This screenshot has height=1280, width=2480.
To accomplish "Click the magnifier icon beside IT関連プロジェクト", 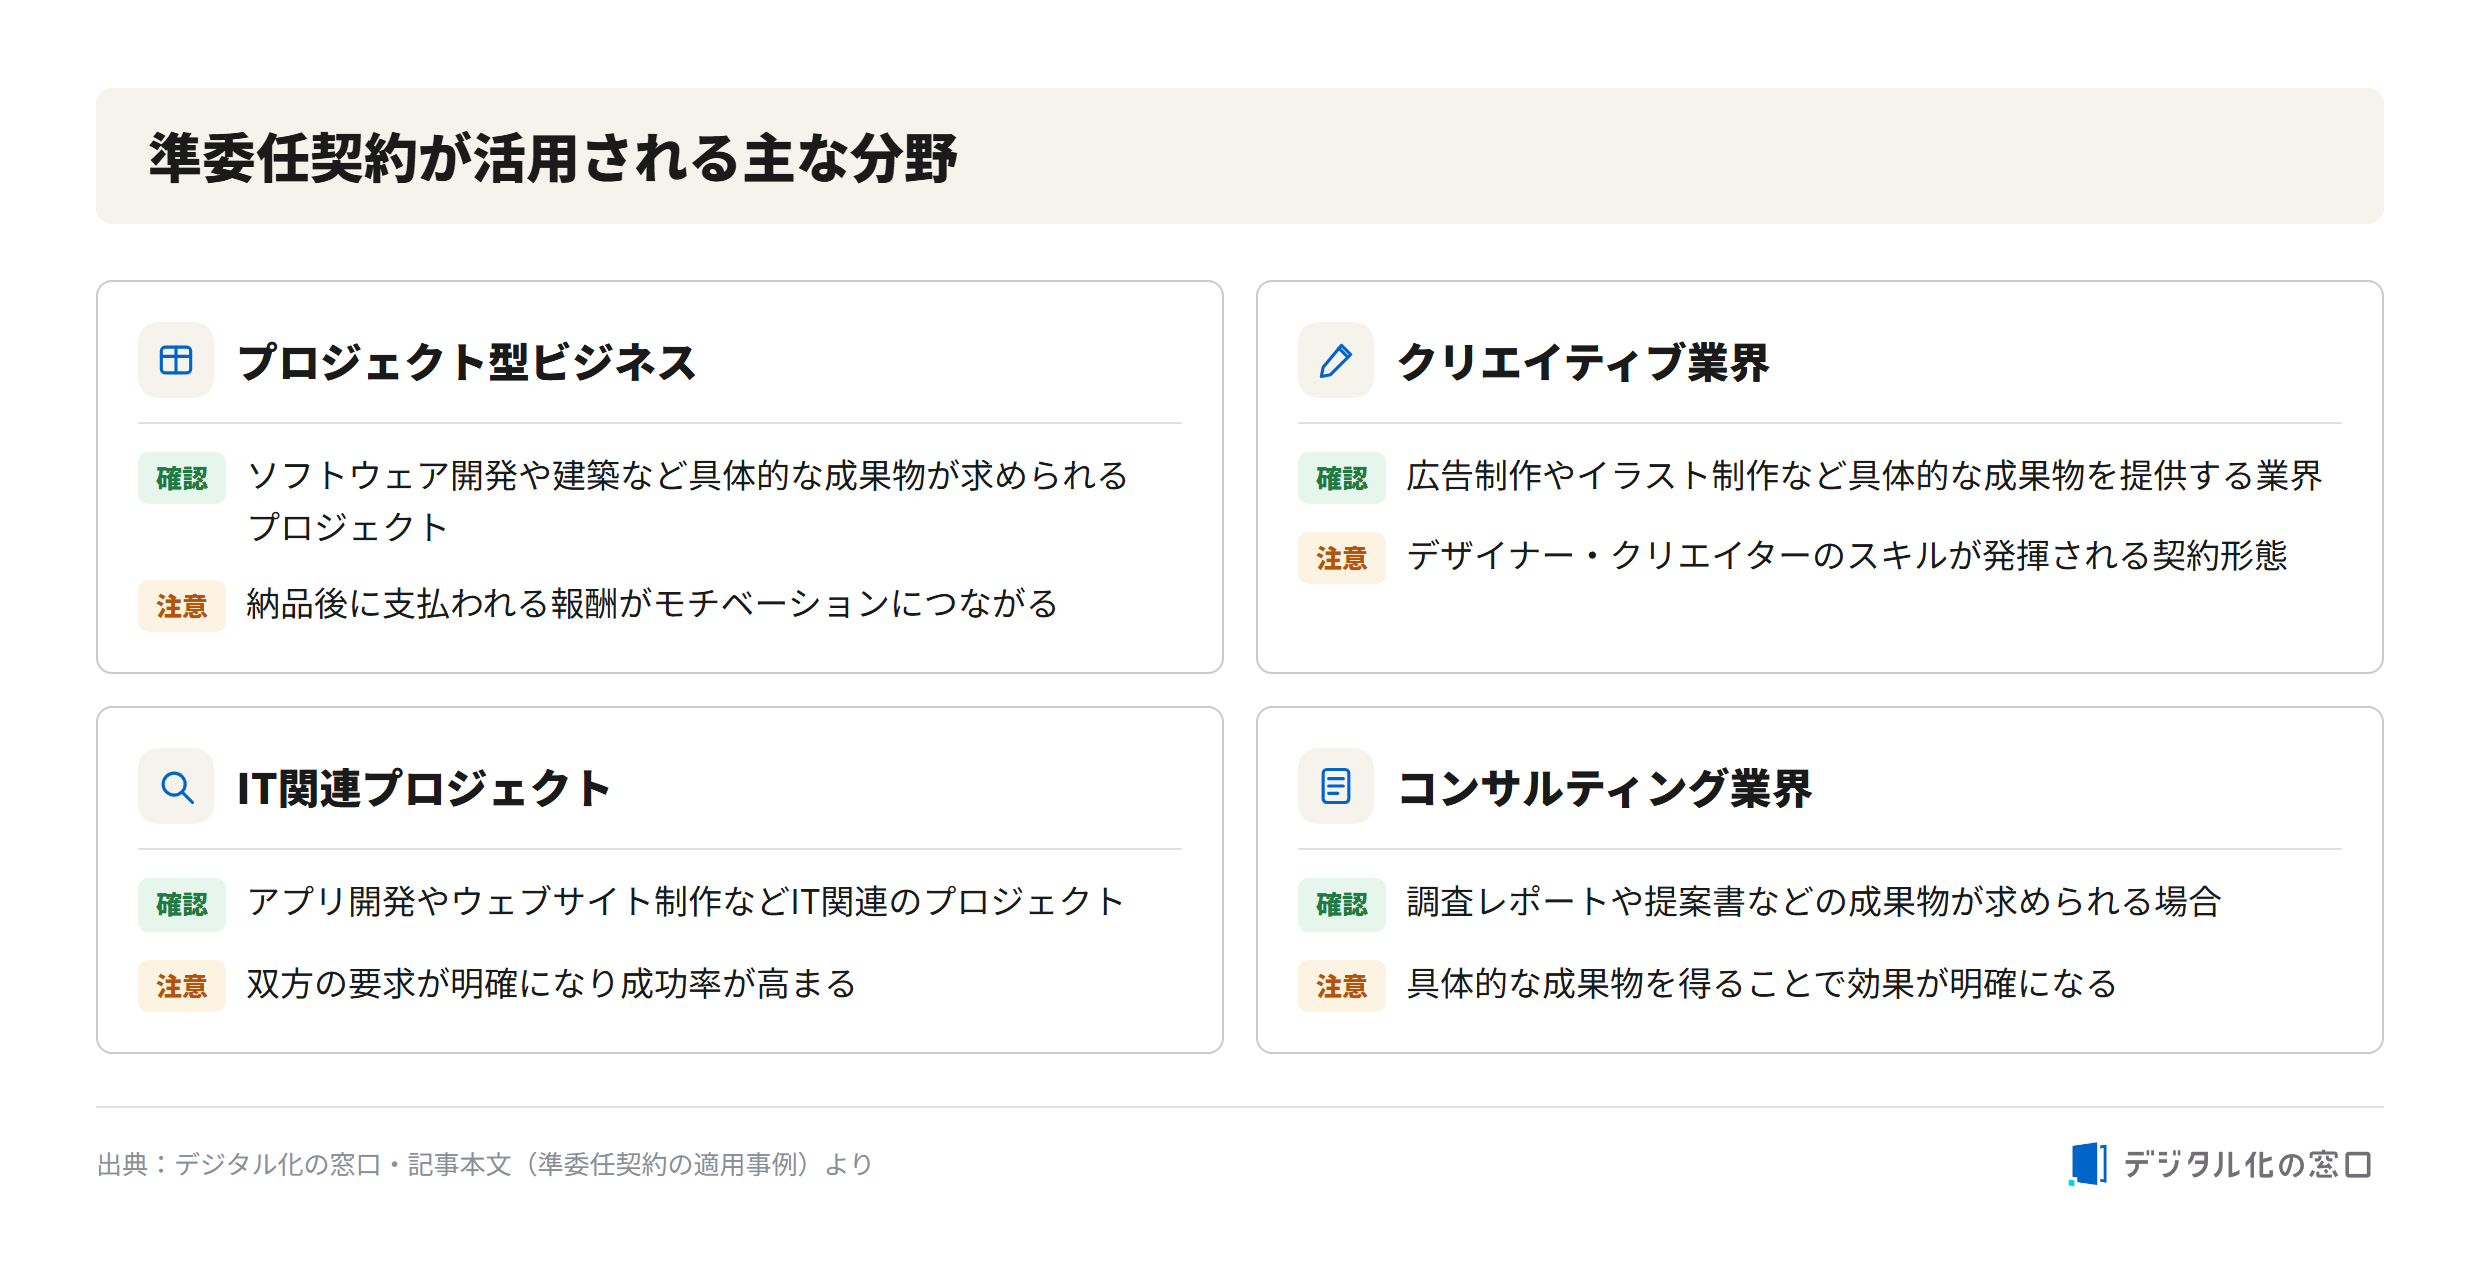I will pos(176,787).
